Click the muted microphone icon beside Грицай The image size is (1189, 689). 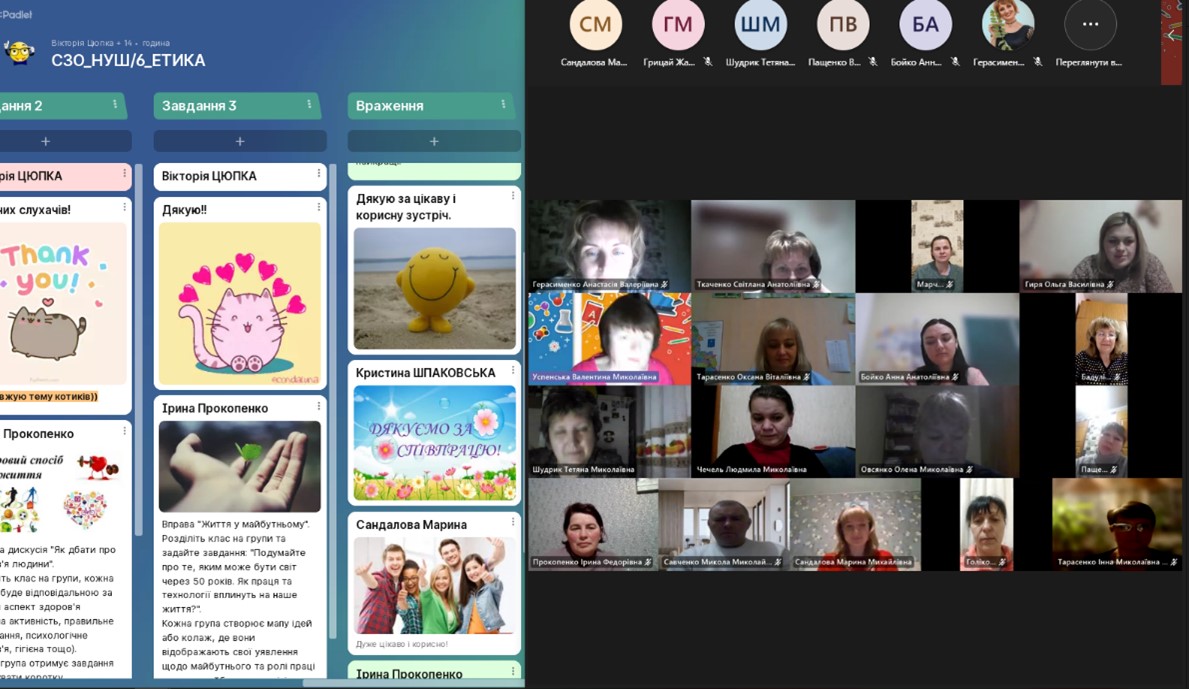[x=707, y=62]
